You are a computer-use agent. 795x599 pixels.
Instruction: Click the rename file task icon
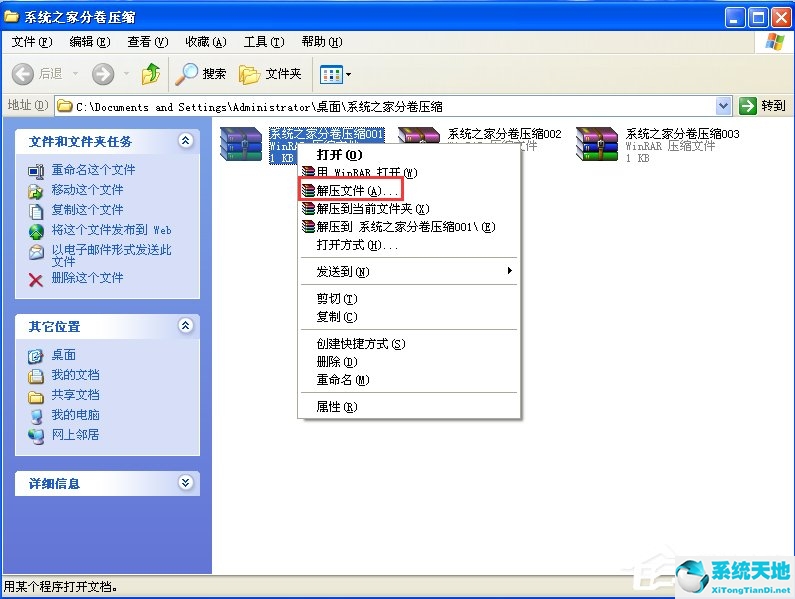pyautogui.click(x=36, y=172)
